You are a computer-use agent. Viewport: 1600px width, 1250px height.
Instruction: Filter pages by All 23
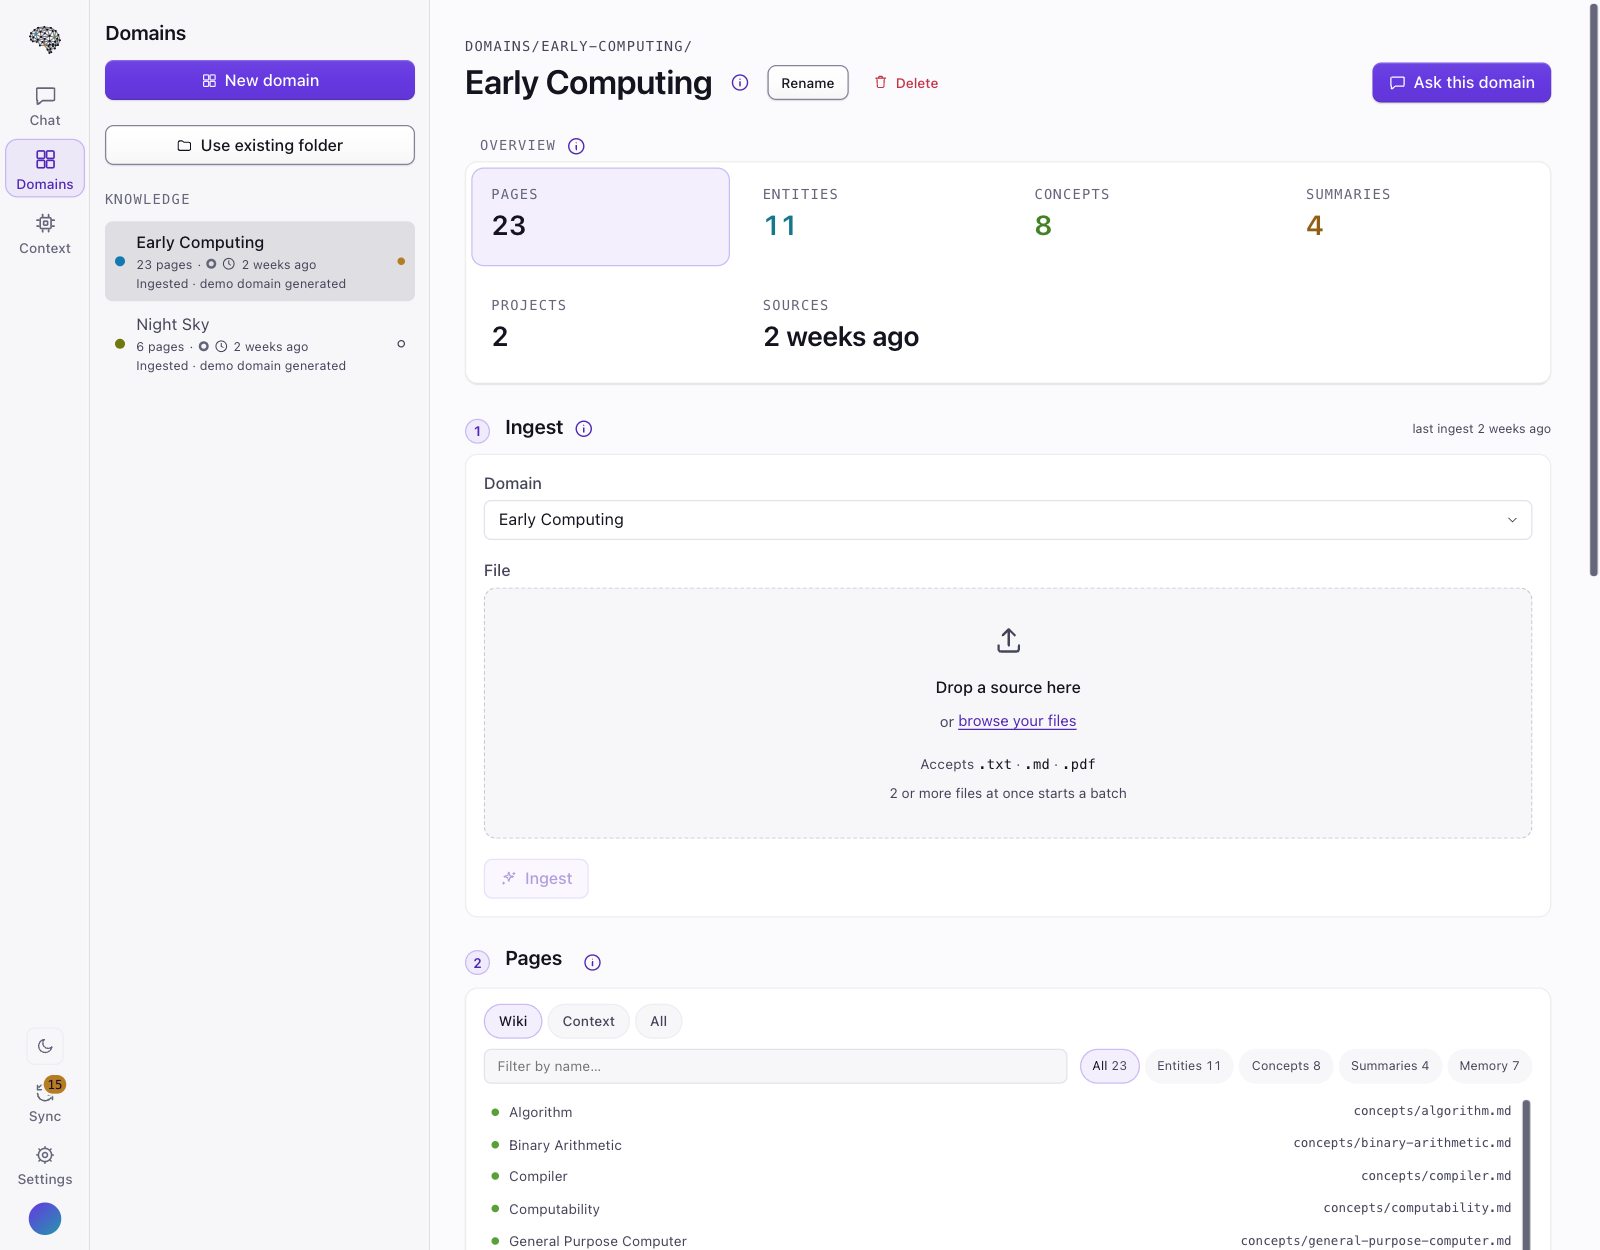pyautogui.click(x=1109, y=1066)
